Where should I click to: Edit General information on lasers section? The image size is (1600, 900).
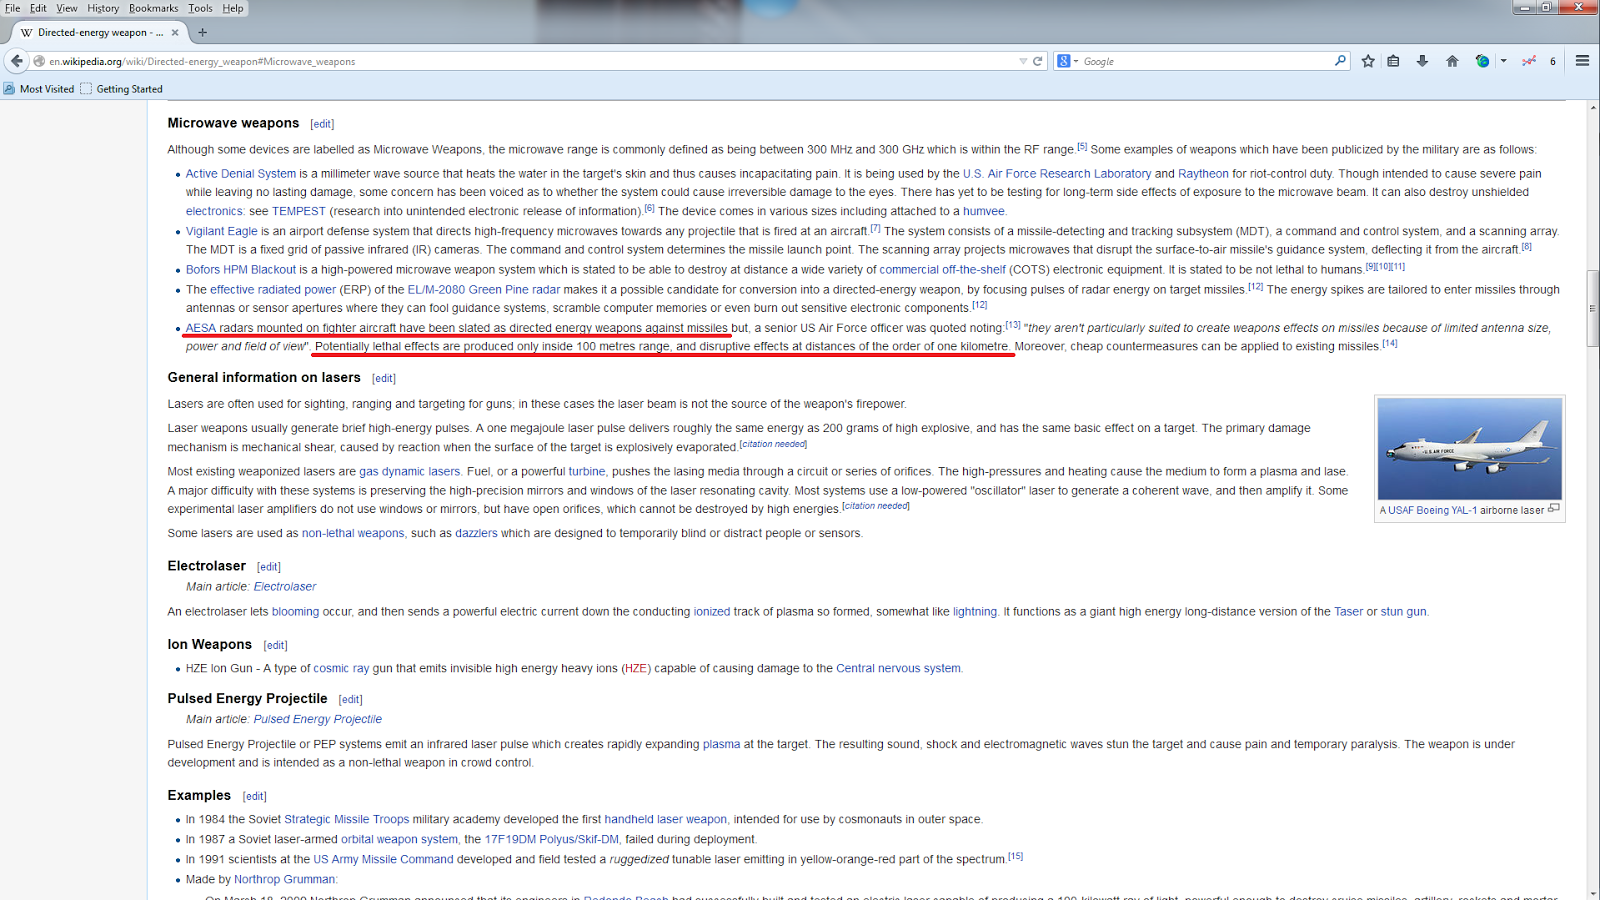click(x=384, y=379)
